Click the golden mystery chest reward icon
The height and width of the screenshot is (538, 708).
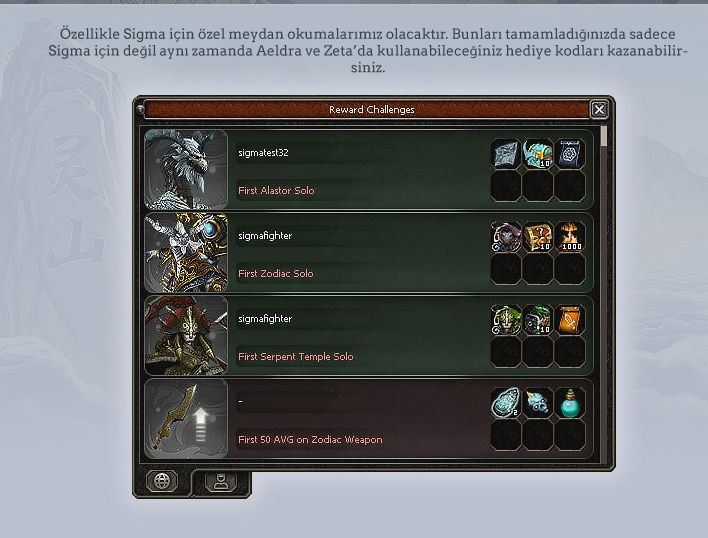tap(538, 237)
